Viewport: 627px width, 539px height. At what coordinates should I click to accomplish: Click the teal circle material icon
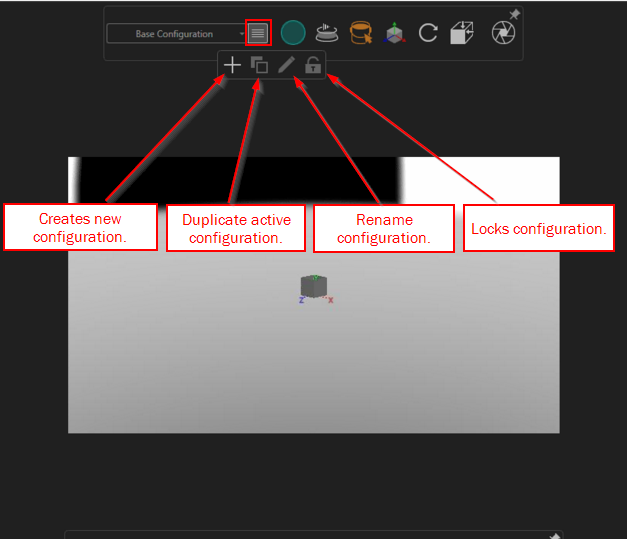tap(293, 33)
